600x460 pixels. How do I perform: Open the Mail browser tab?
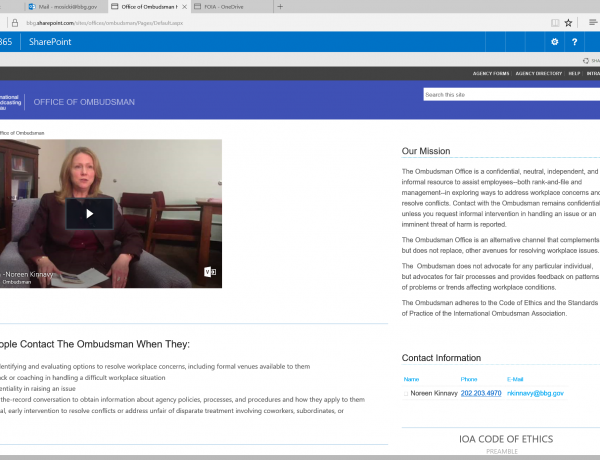pyautogui.click(x=65, y=7)
